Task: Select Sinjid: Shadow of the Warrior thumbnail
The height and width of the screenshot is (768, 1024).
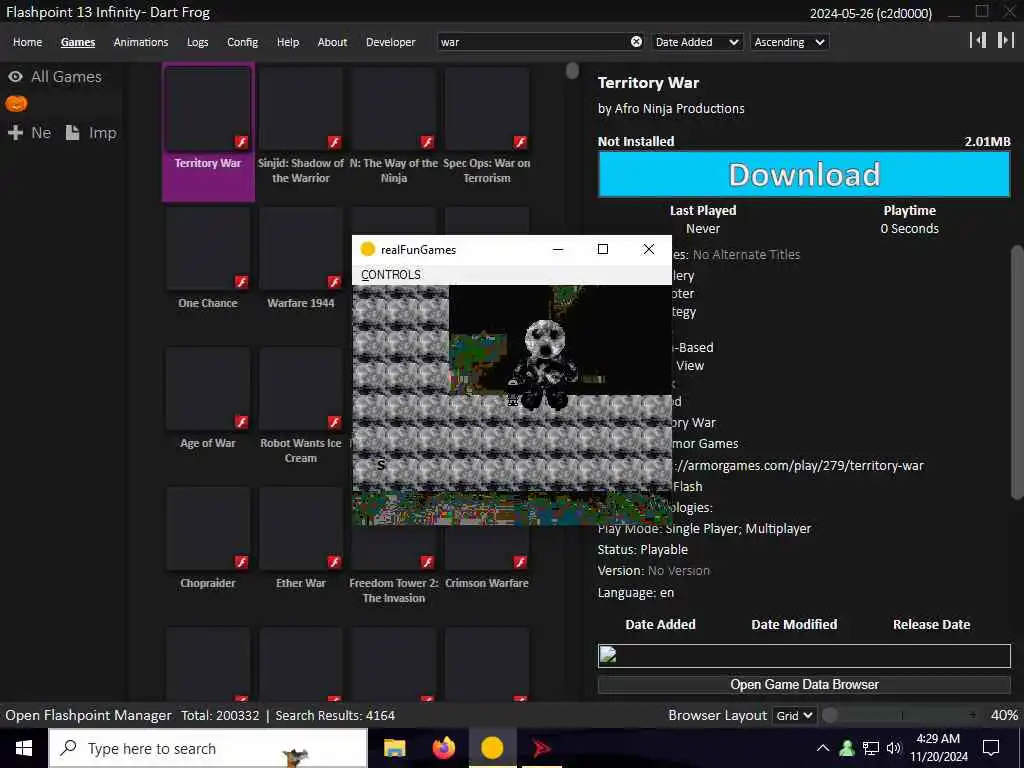Action: [x=300, y=109]
